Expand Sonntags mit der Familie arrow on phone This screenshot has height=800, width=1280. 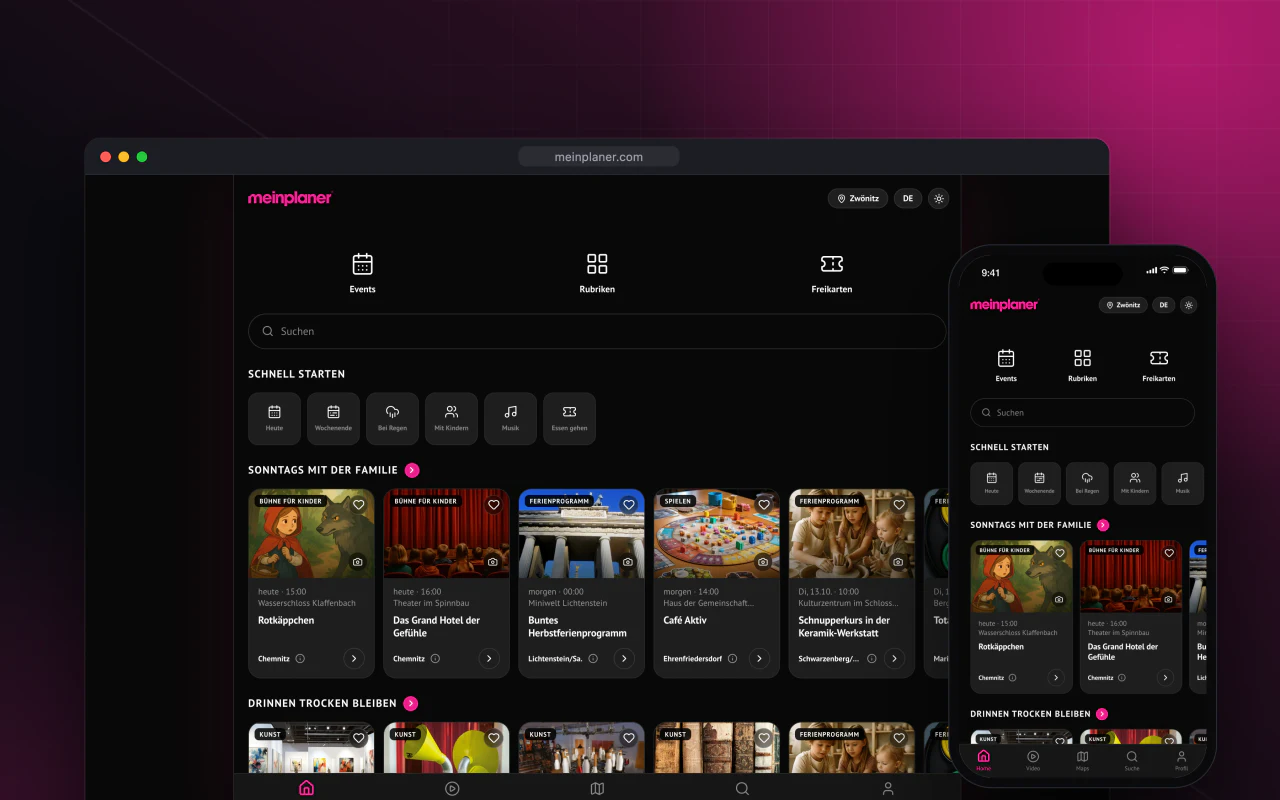(x=1103, y=525)
